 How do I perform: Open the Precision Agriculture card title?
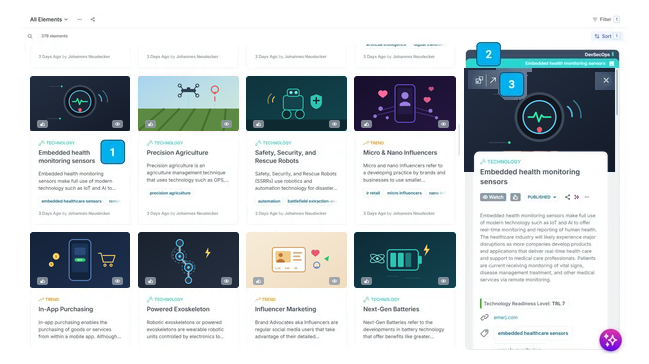tap(177, 152)
